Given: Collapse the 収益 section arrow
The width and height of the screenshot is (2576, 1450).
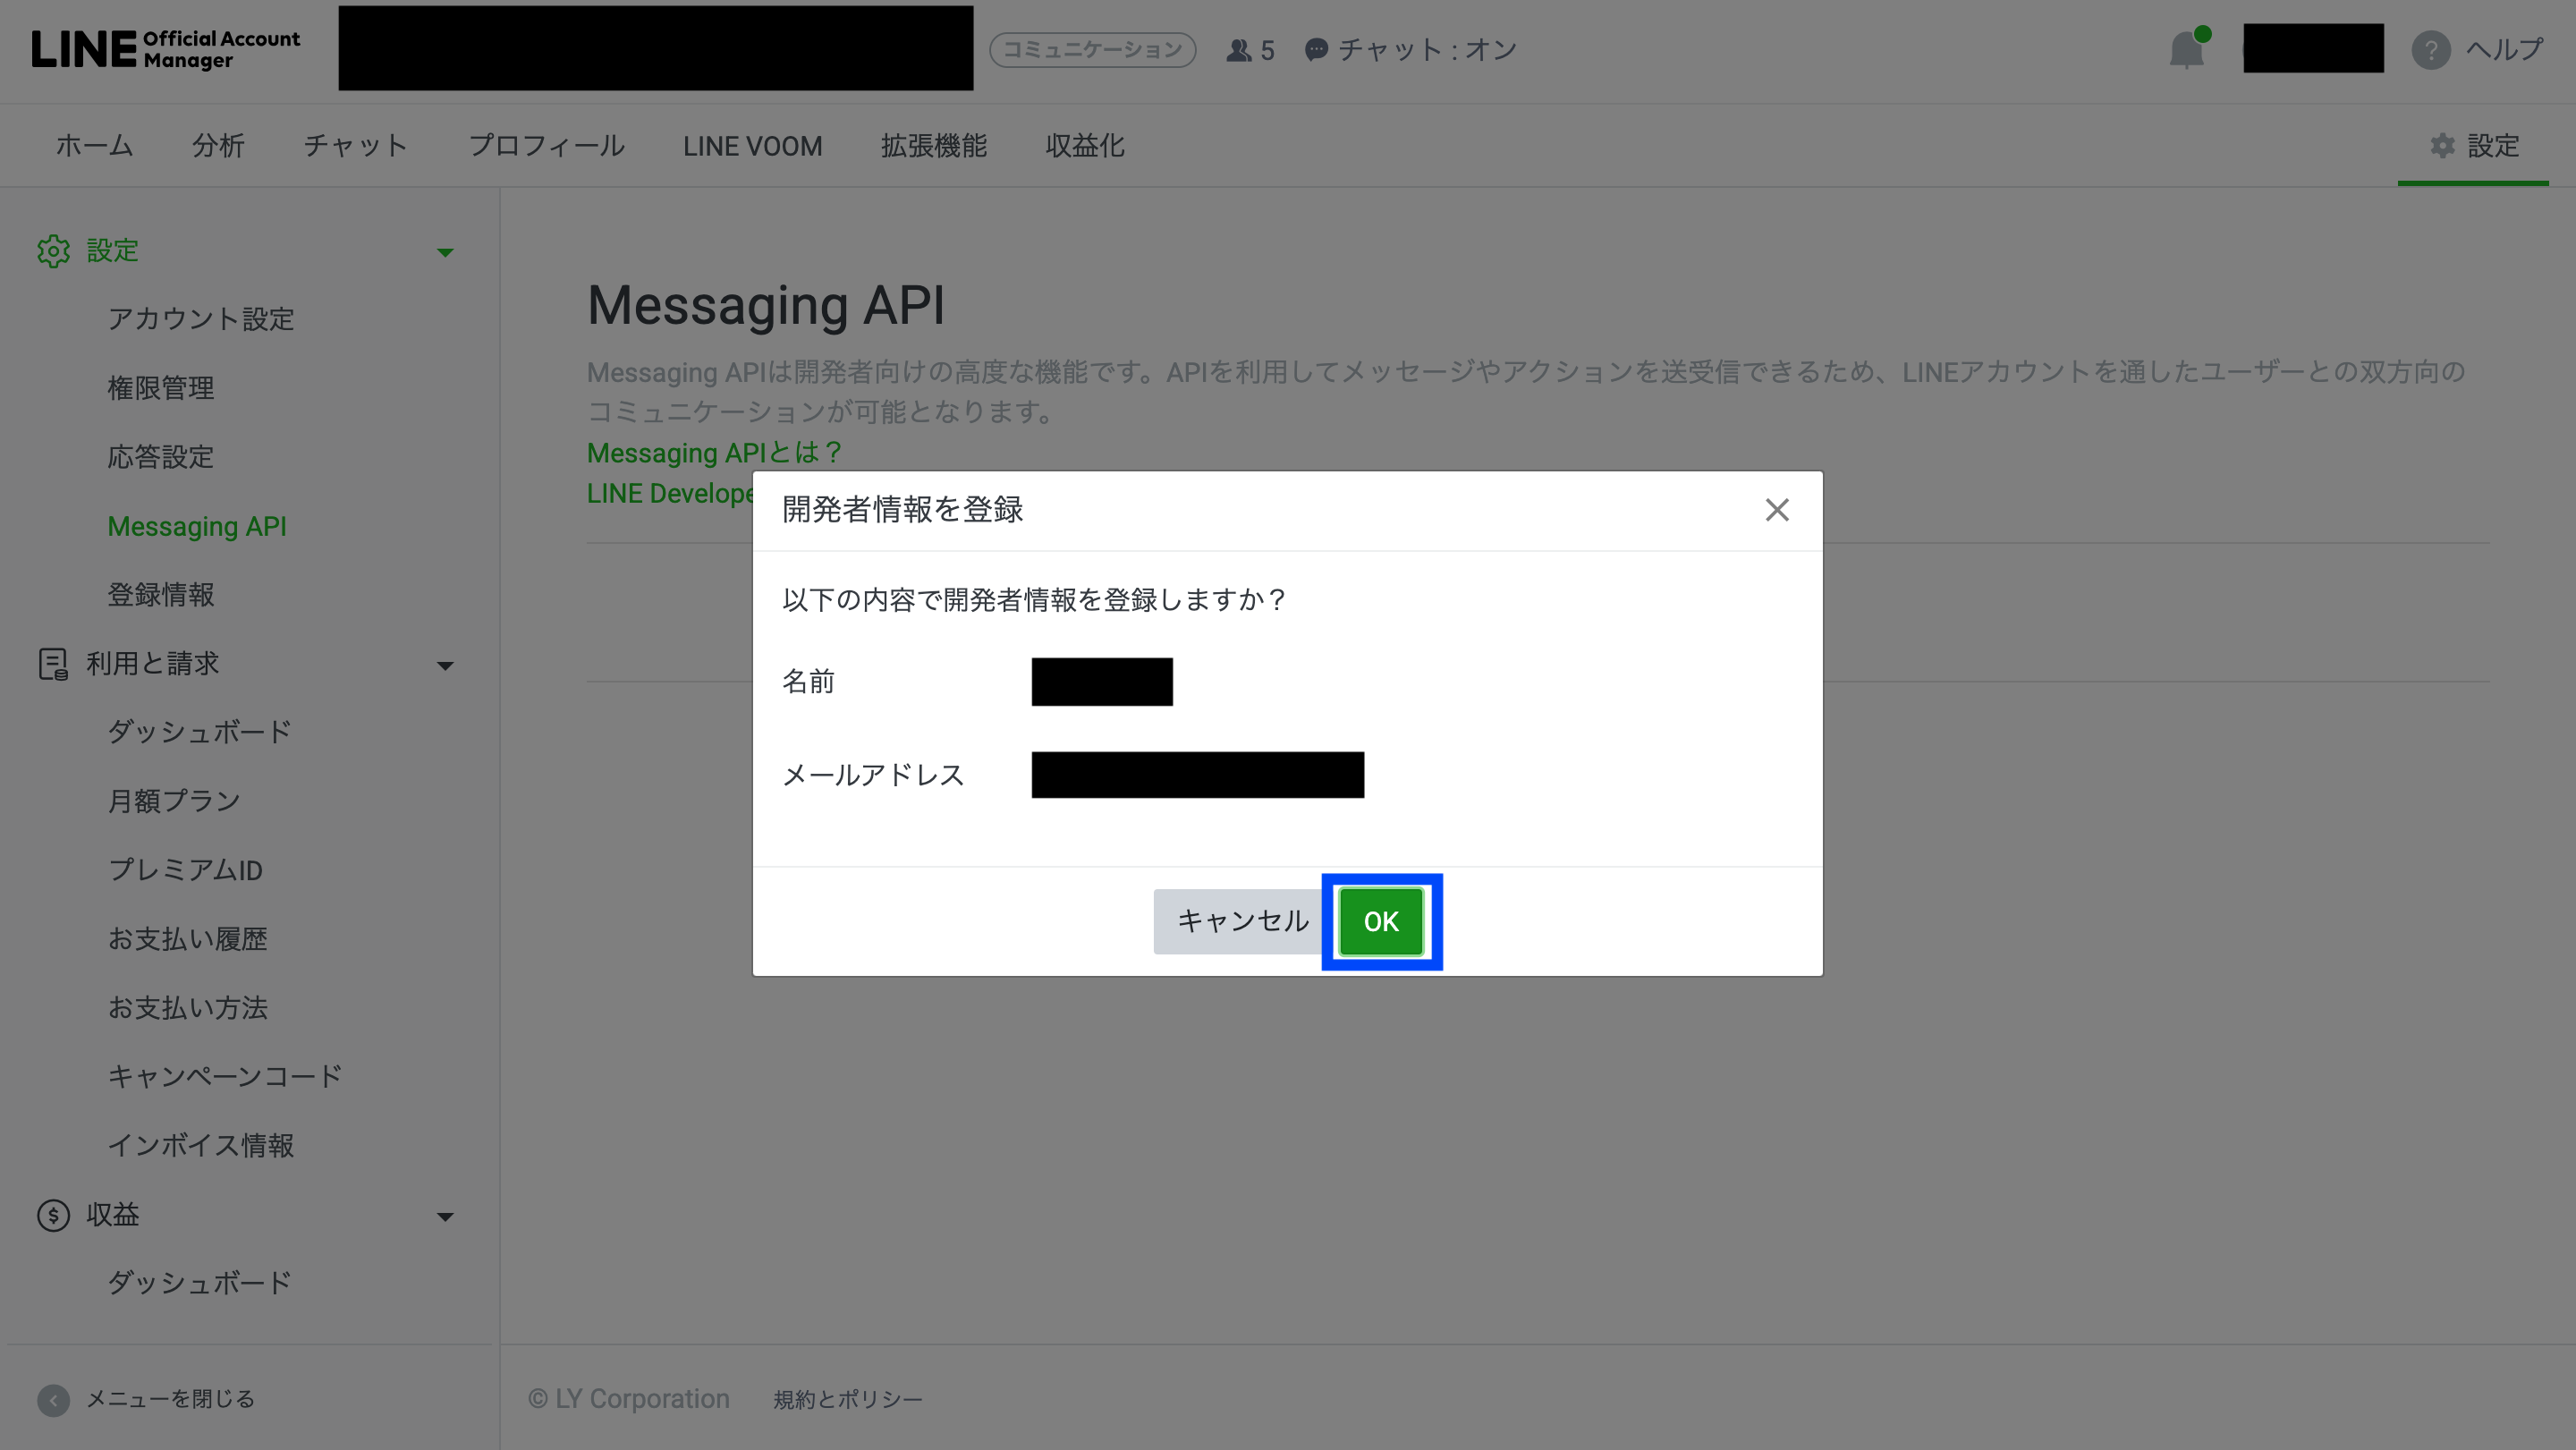Looking at the screenshot, I should 445,1216.
